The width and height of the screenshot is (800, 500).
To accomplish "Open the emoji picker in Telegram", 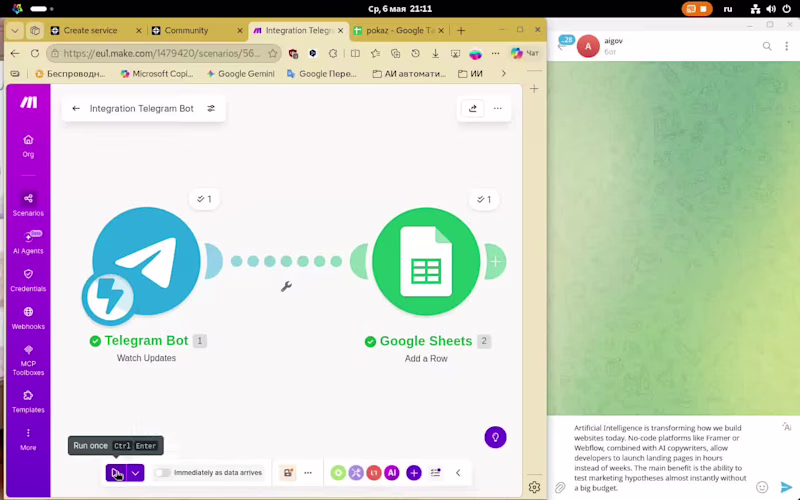I will point(762,487).
